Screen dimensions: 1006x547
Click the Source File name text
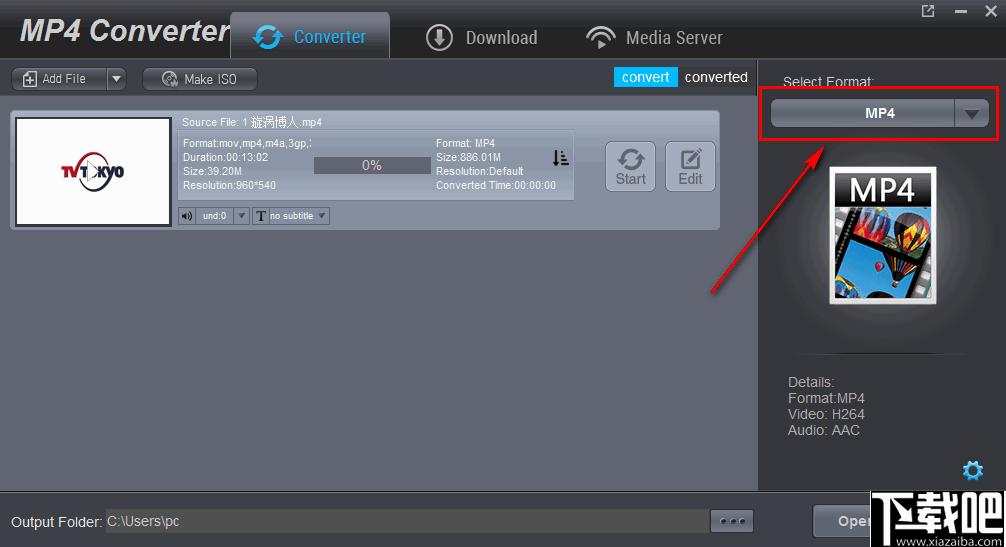point(252,122)
